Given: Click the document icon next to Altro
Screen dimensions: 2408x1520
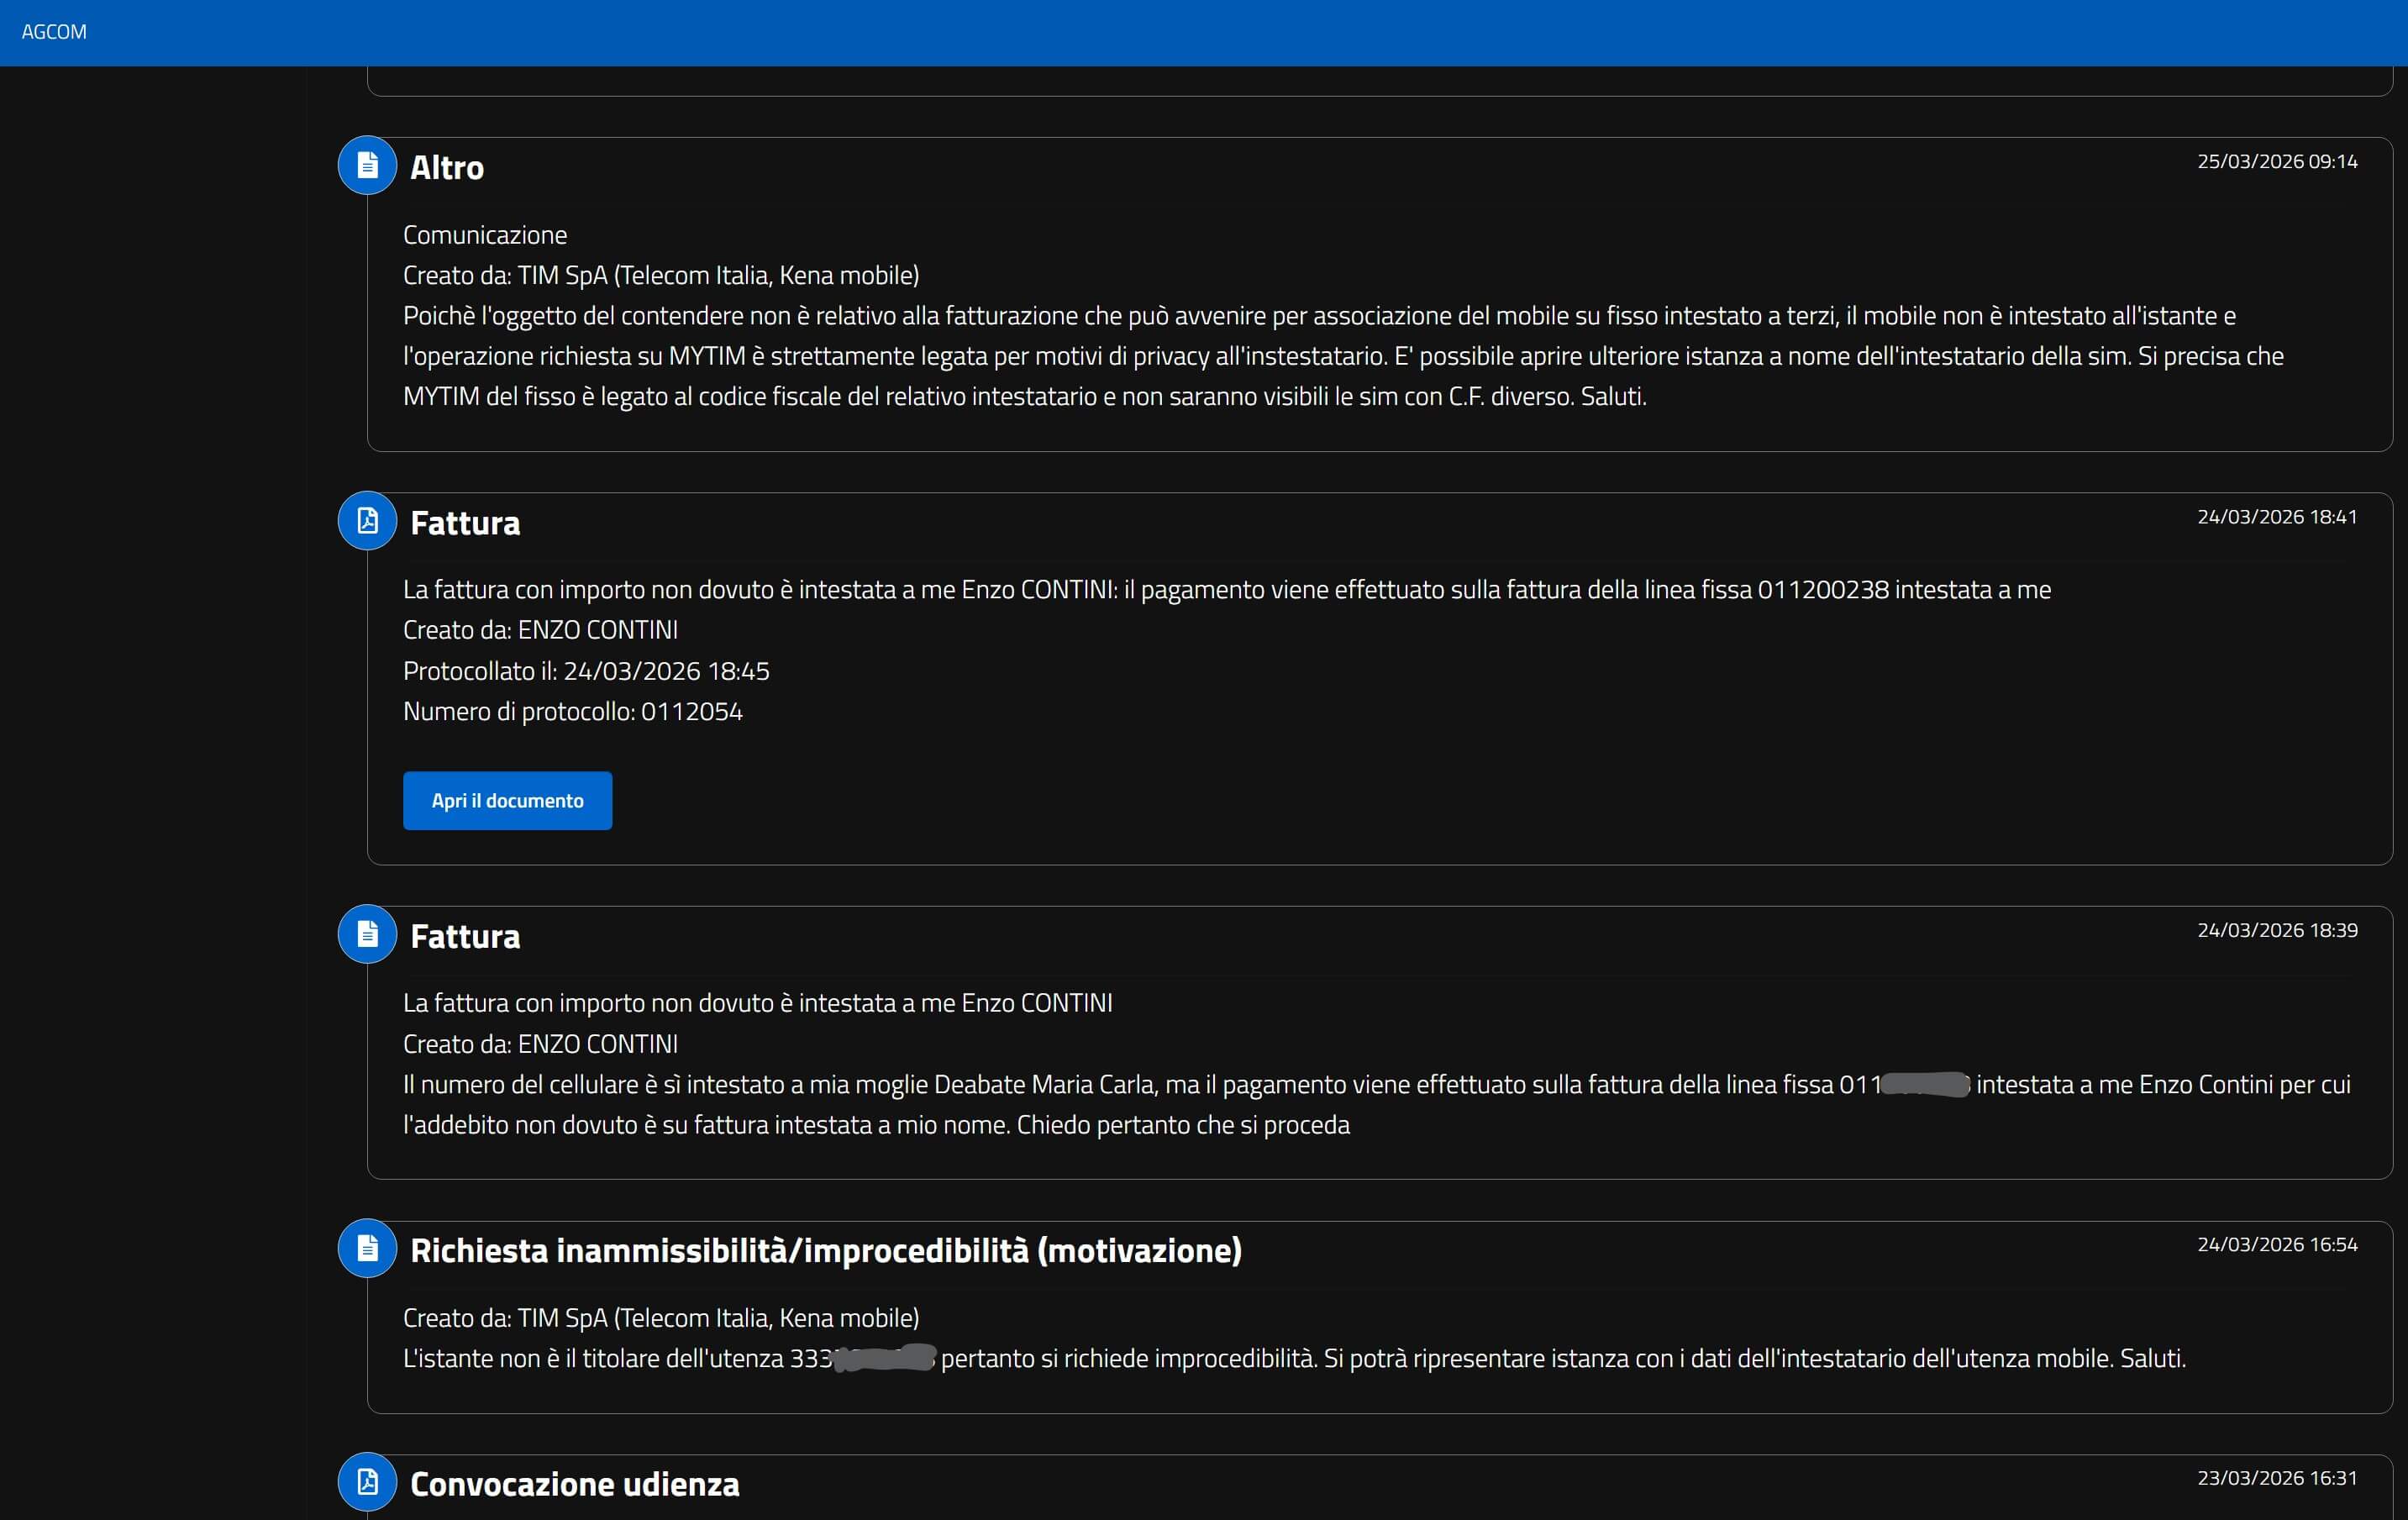Looking at the screenshot, I should 367,165.
